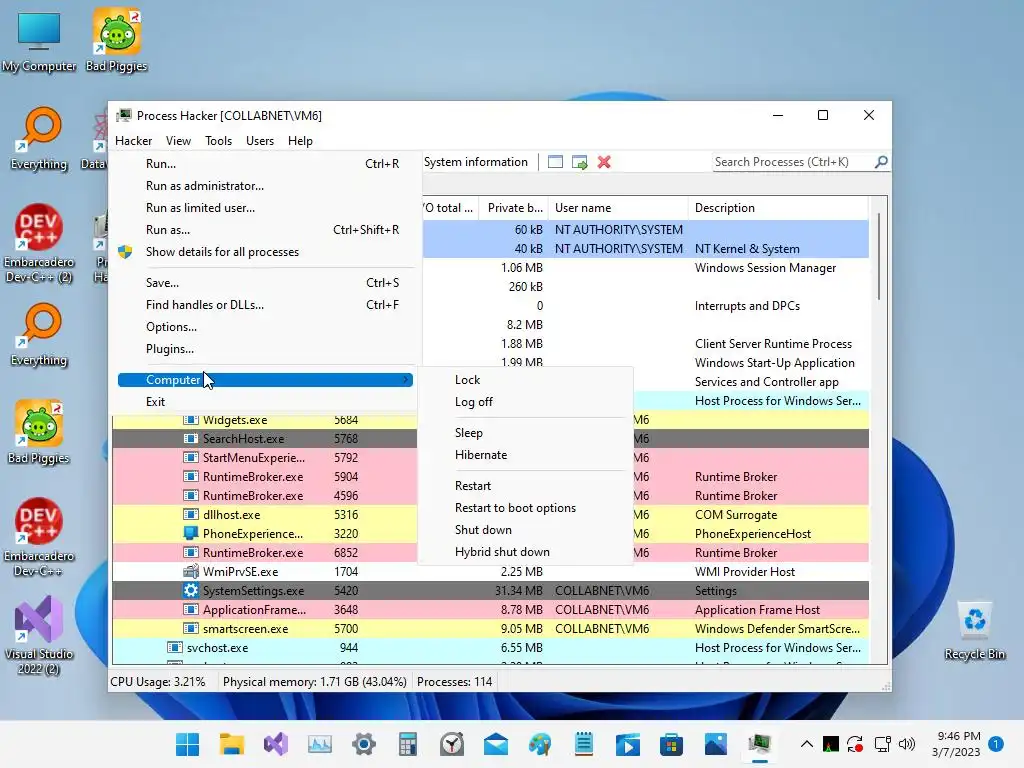Image resolution: width=1024 pixels, height=768 pixels.
Task: Select the StartMenuExperie... process row
Action: pyautogui.click(x=264, y=458)
